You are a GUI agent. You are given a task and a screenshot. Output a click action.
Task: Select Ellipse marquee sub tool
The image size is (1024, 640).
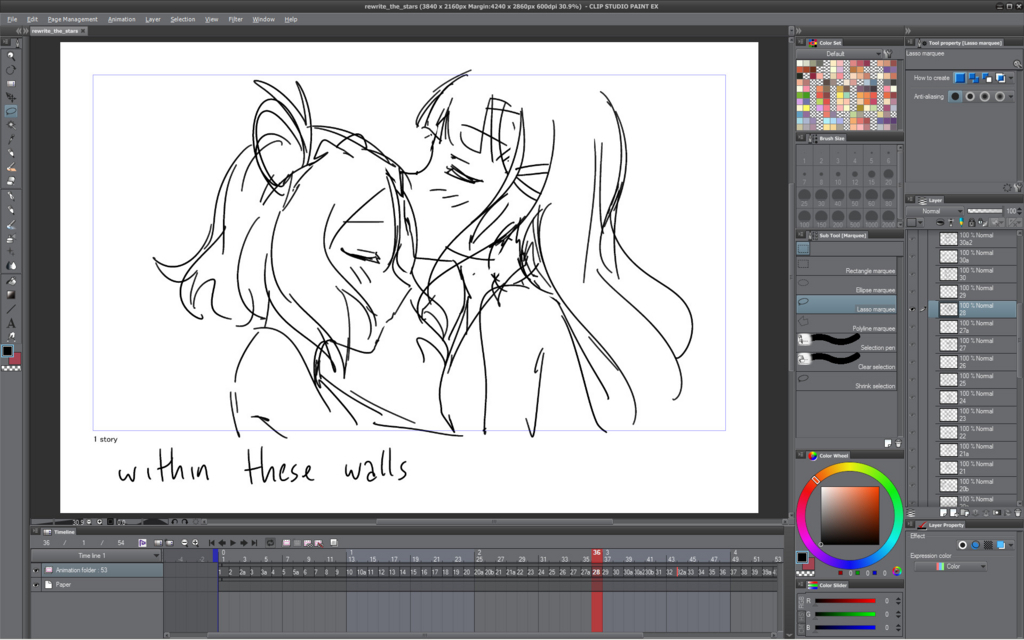tap(846, 285)
